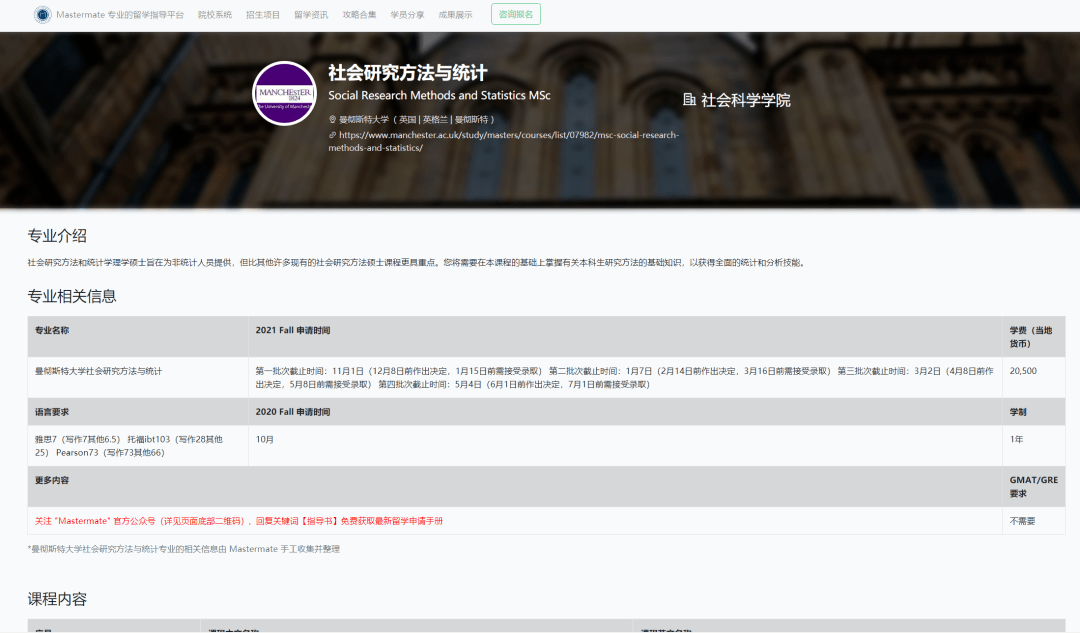Screen dimensions: 1080x633
Task: Click the 专业名称 table header cell
Action: pyautogui.click(x=138, y=337)
